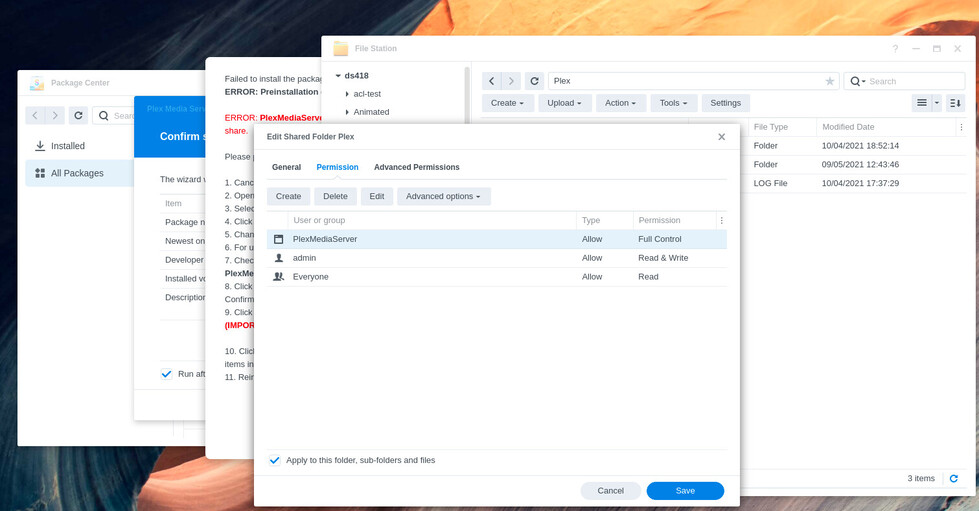The image size is (979, 511).
Task: Open Advanced options dropdown in dialog
Action: [x=443, y=196]
